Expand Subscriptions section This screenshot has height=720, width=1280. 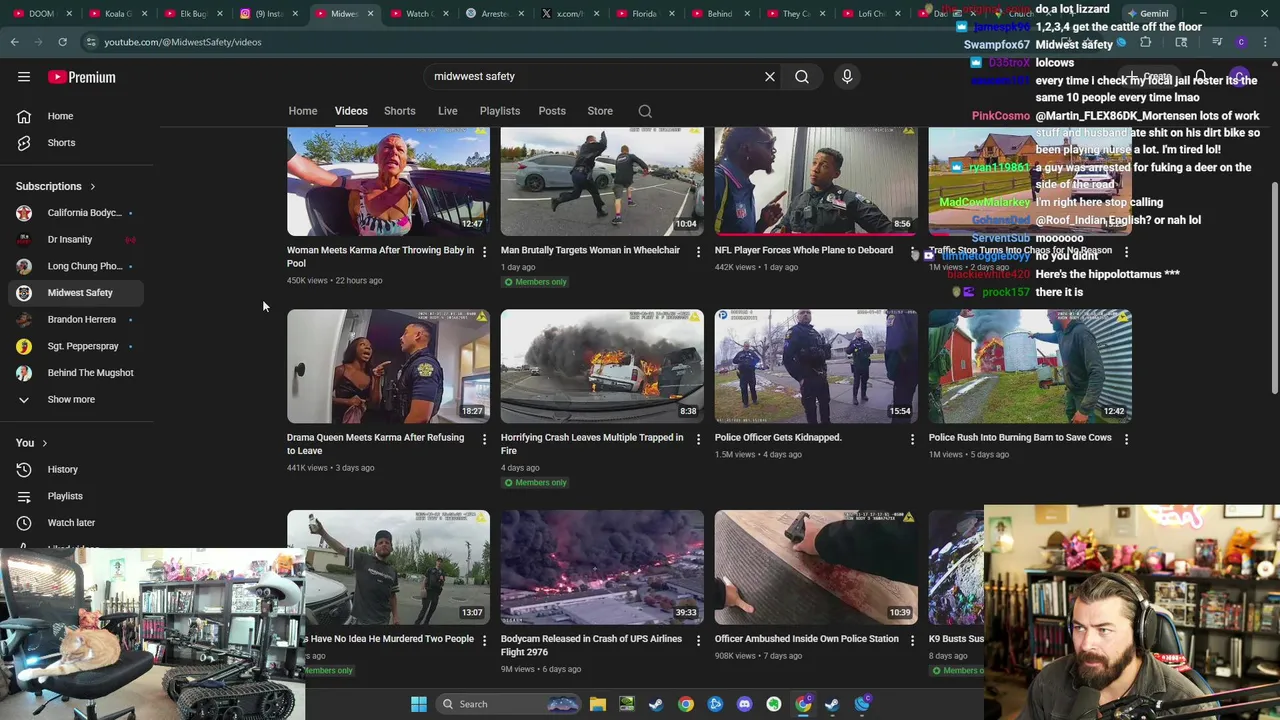click(56, 186)
